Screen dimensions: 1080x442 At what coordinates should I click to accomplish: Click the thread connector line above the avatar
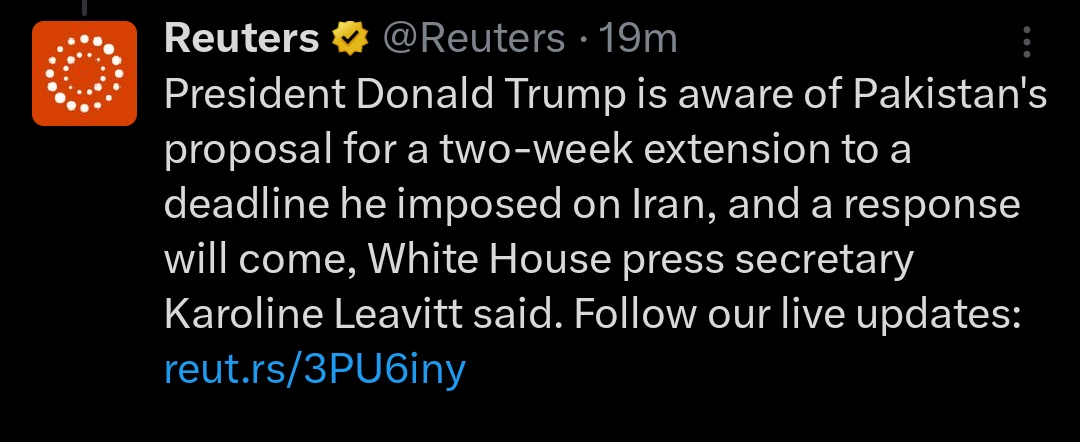click(x=84, y=6)
